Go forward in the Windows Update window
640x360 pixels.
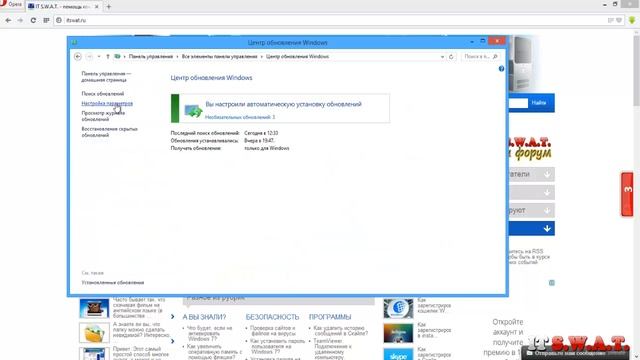[x=89, y=56]
